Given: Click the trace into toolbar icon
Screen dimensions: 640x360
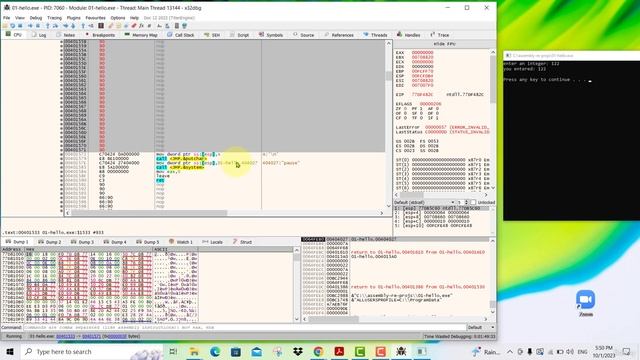Looking at the screenshot, I should [66, 26].
